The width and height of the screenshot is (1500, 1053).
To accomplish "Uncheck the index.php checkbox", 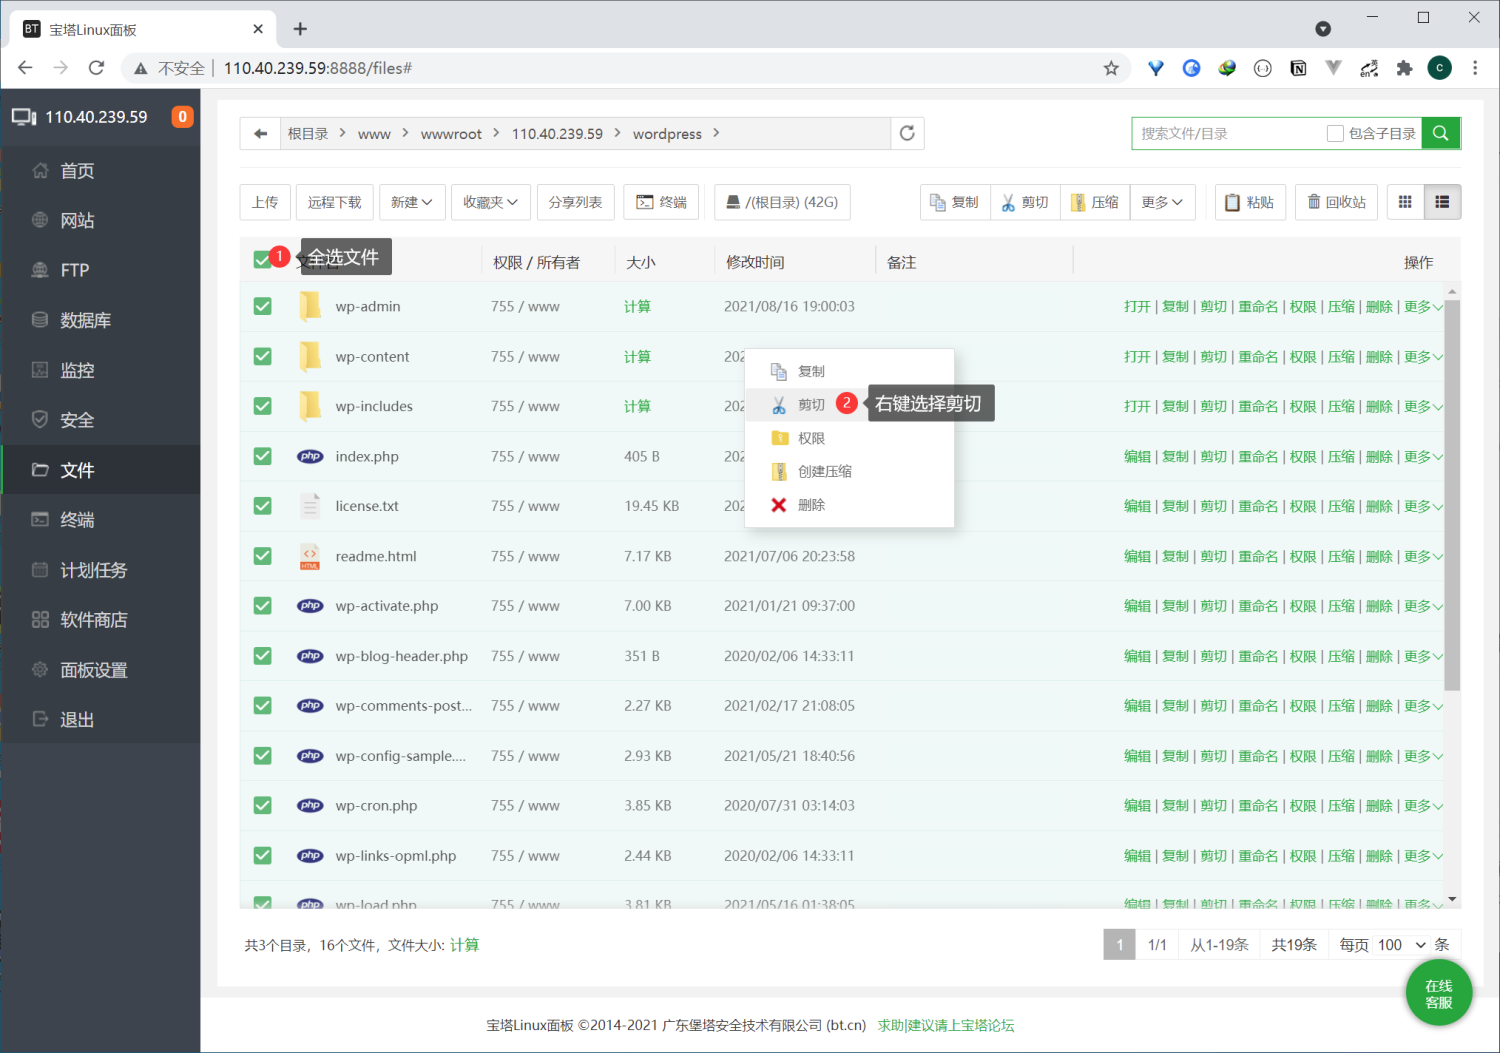I will pos(262,456).
